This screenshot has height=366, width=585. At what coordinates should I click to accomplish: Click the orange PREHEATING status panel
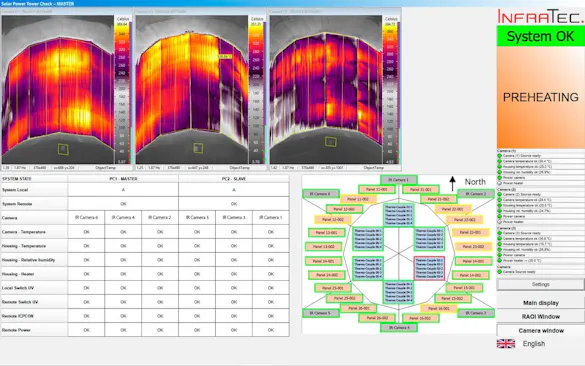(x=541, y=97)
